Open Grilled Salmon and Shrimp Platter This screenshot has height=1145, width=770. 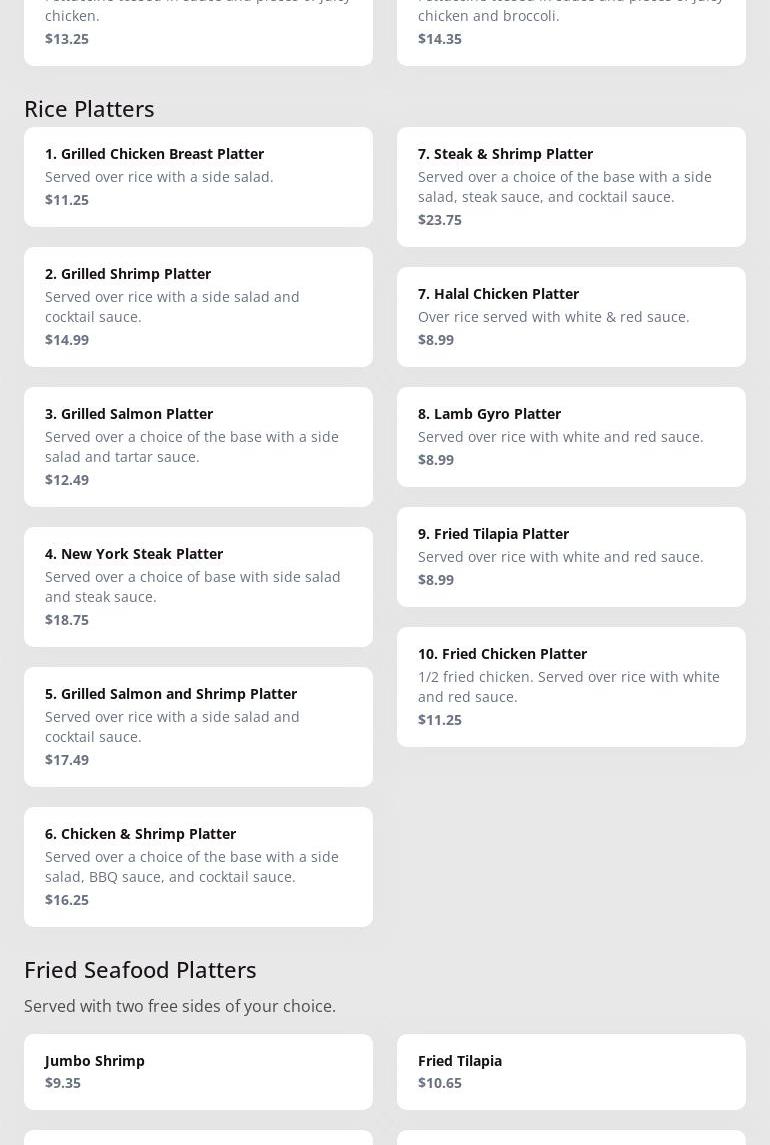click(x=198, y=726)
